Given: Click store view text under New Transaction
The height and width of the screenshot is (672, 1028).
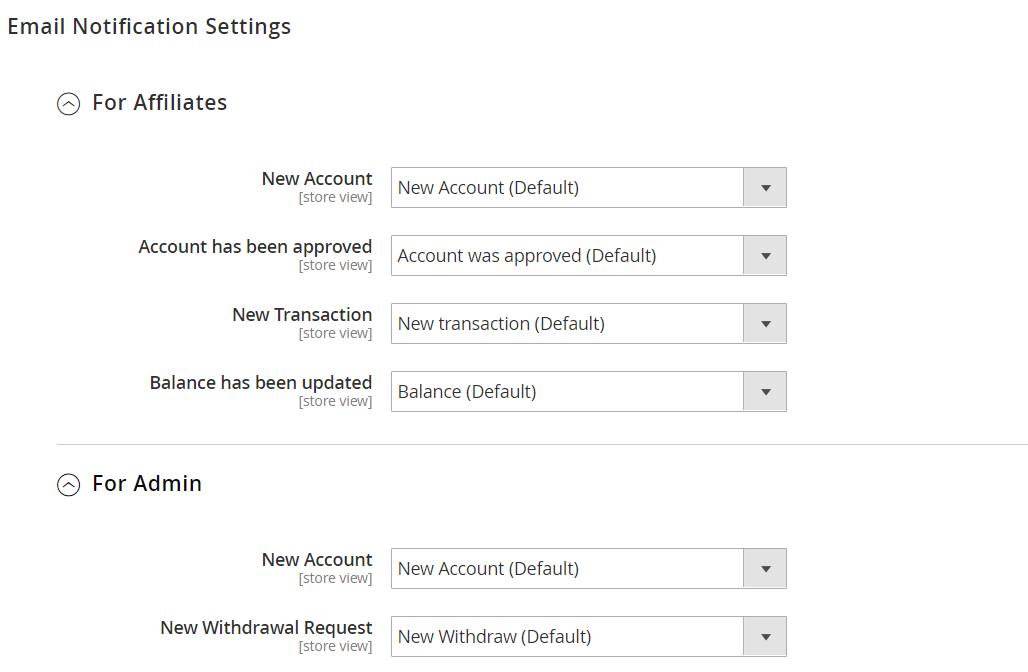Looking at the screenshot, I should [x=336, y=333].
